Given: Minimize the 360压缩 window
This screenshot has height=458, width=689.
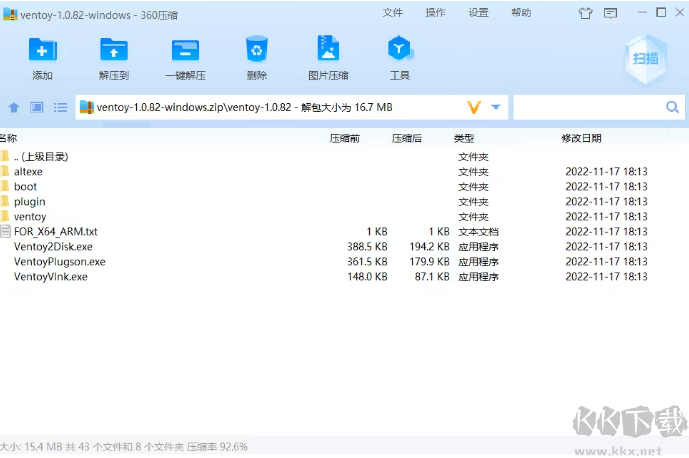Looking at the screenshot, I should [642, 12].
